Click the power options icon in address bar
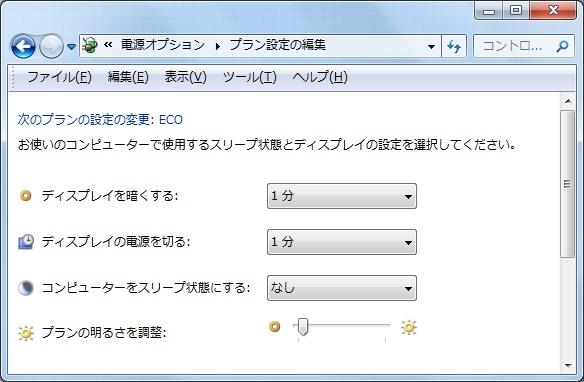This screenshot has width=584, height=382. (x=89, y=45)
